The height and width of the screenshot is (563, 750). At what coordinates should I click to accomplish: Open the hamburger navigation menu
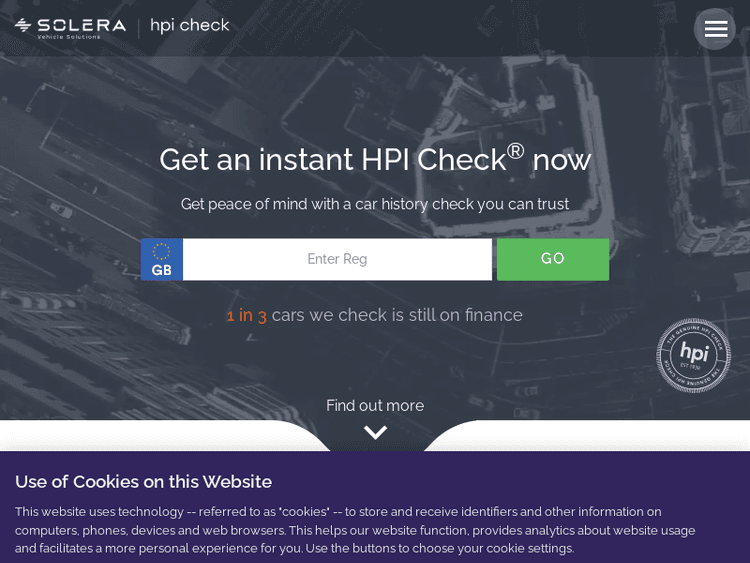click(715, 29)
